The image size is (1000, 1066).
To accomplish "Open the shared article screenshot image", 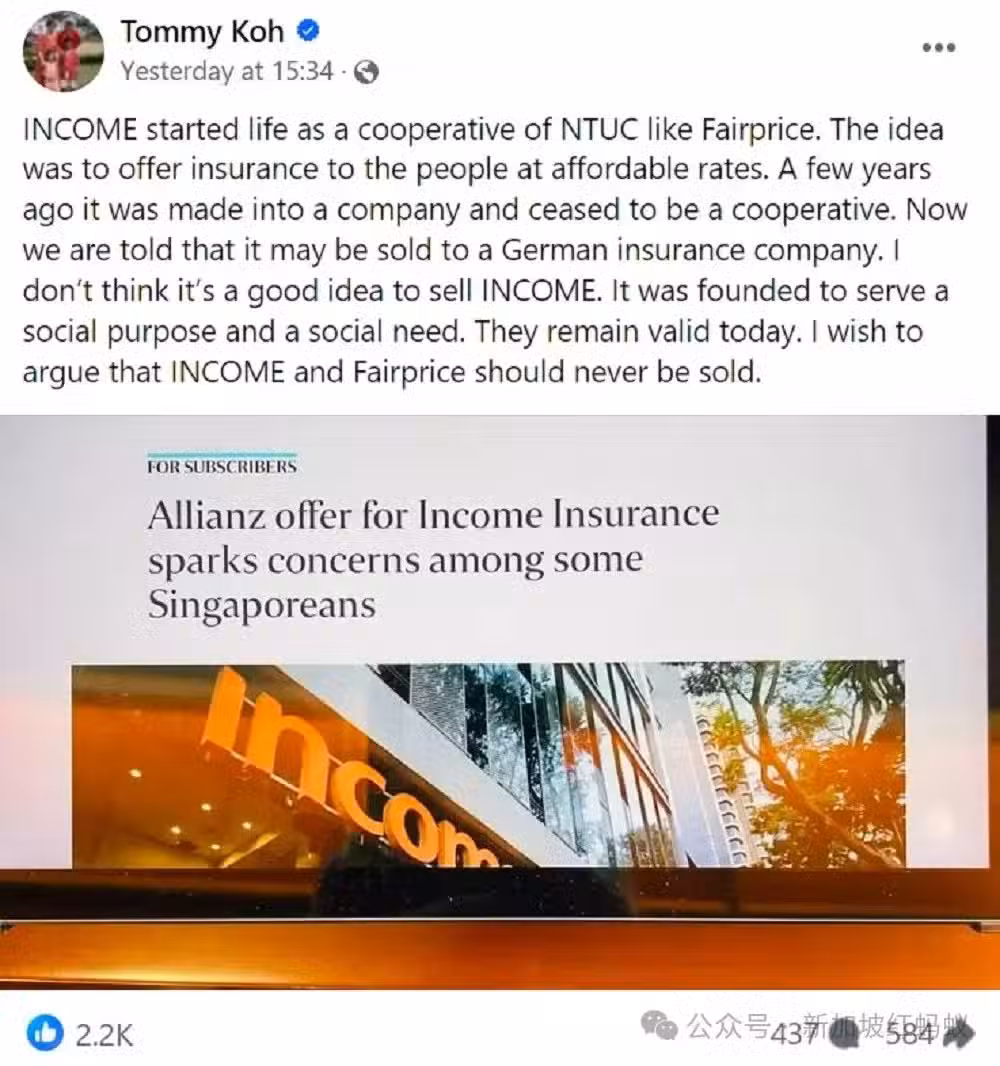I will coord(500,702).
